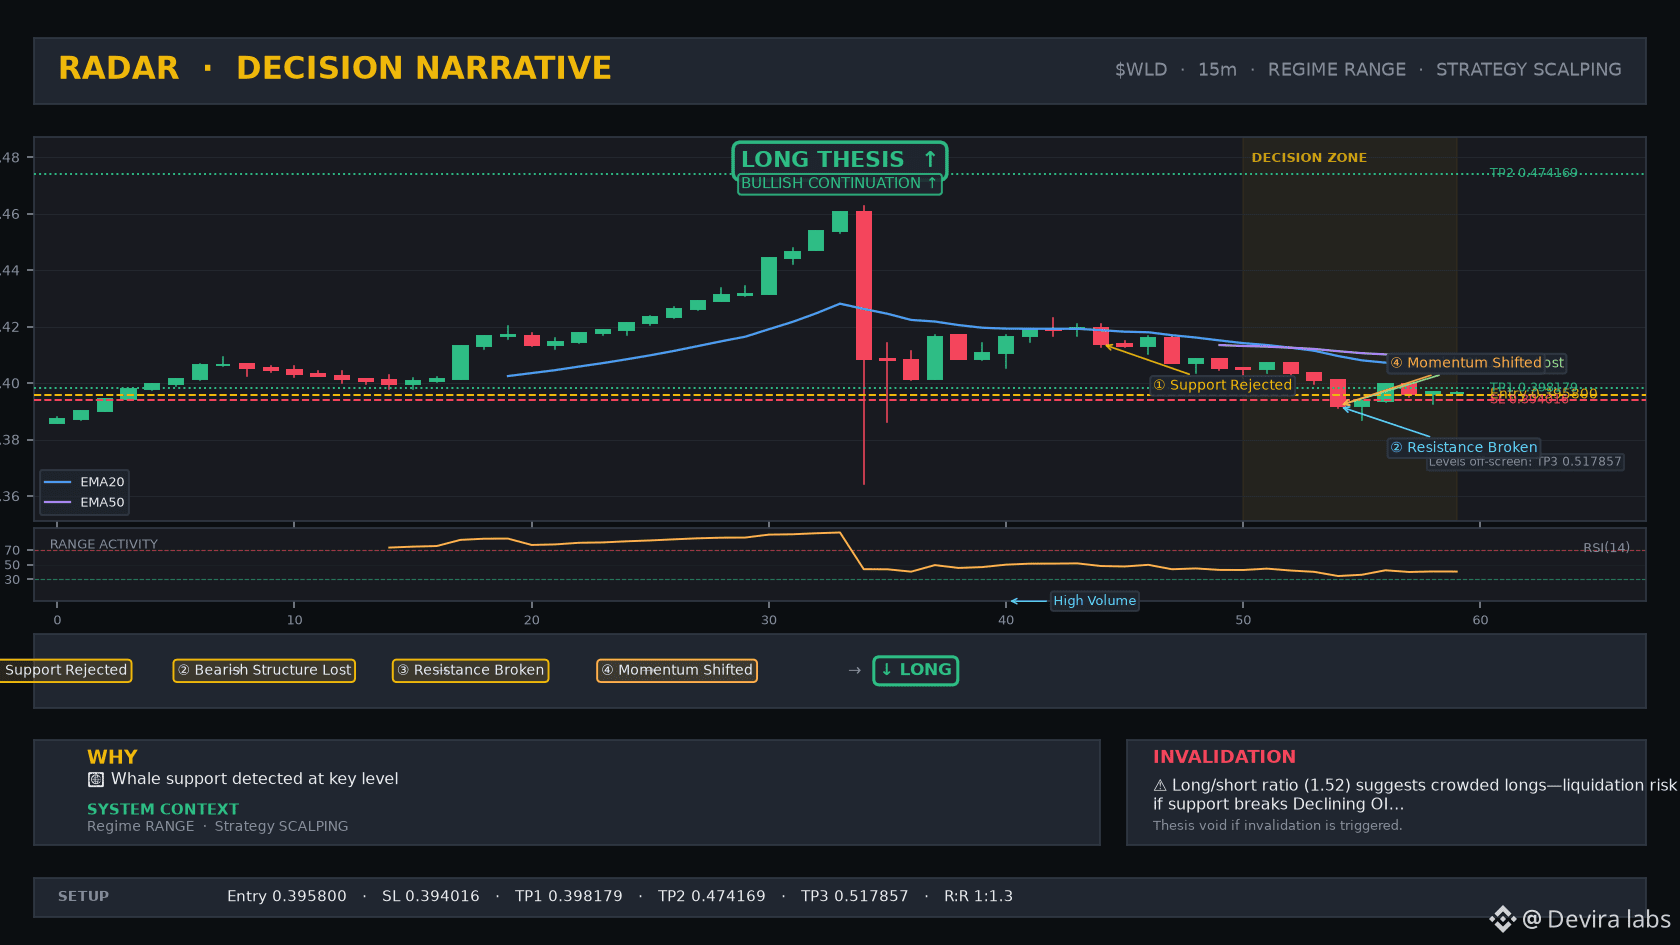Click the Support Rejected annotation on the chart
Viewport: 1680px width, 945px height.
[x=1222, y=385]
